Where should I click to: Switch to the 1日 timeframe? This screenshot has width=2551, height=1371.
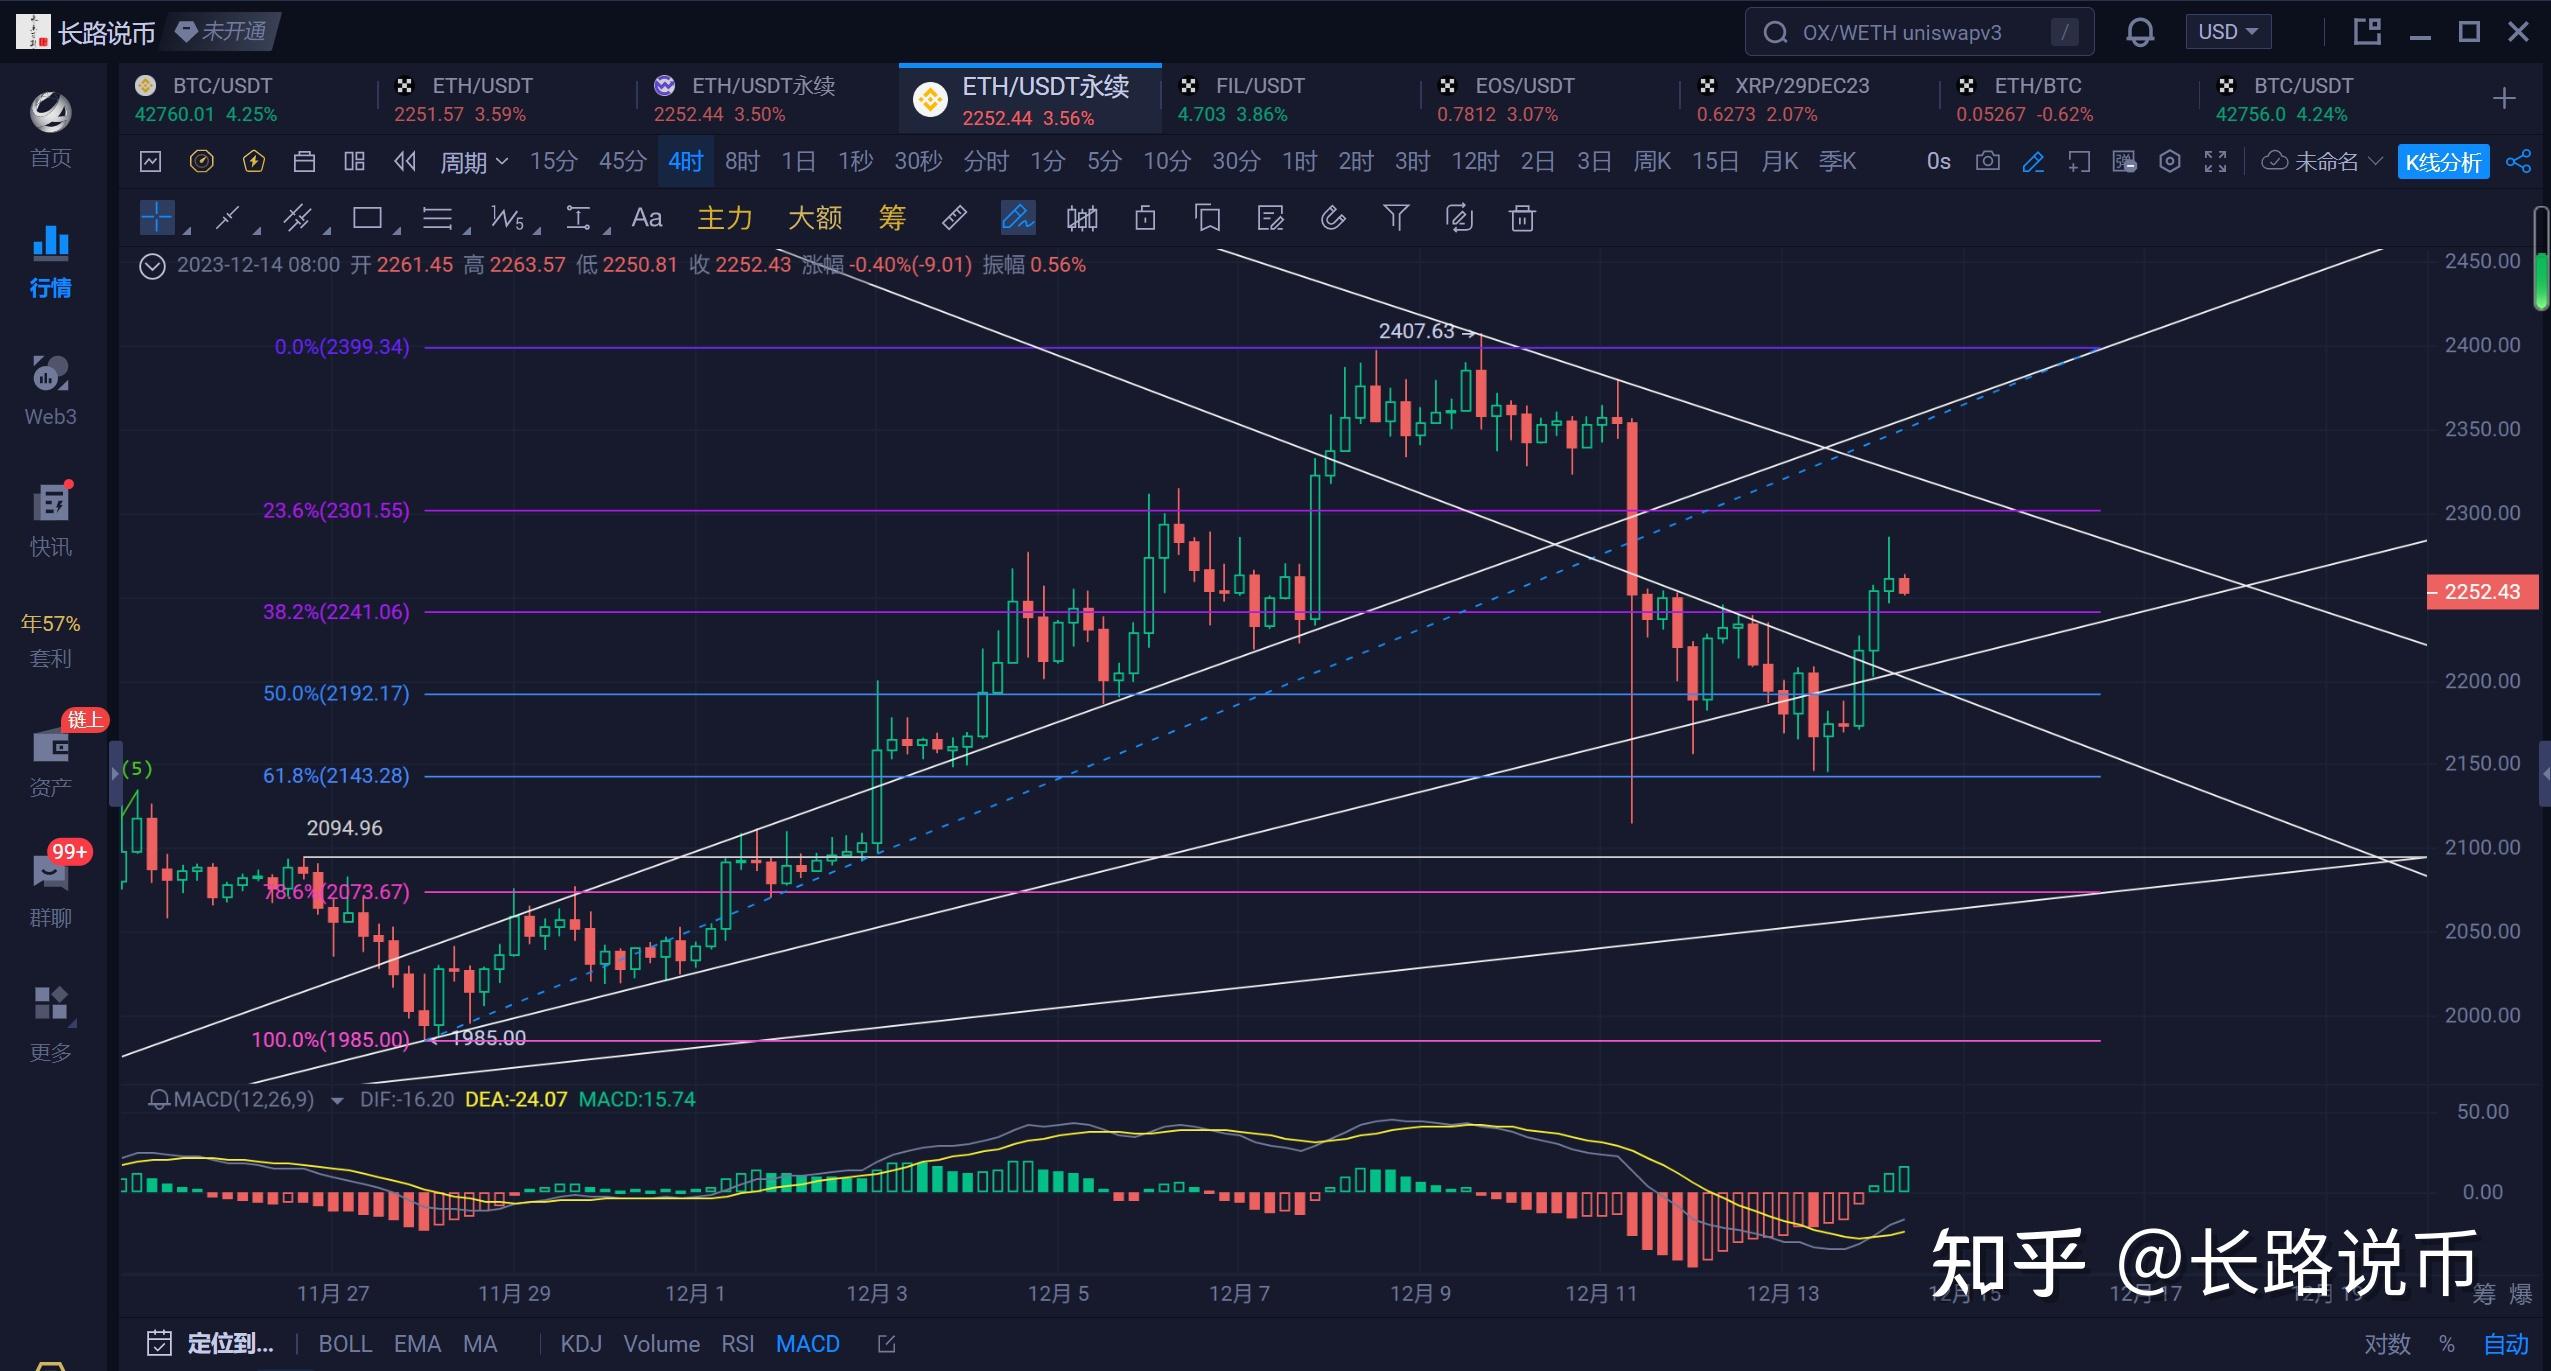click(798, 161)
